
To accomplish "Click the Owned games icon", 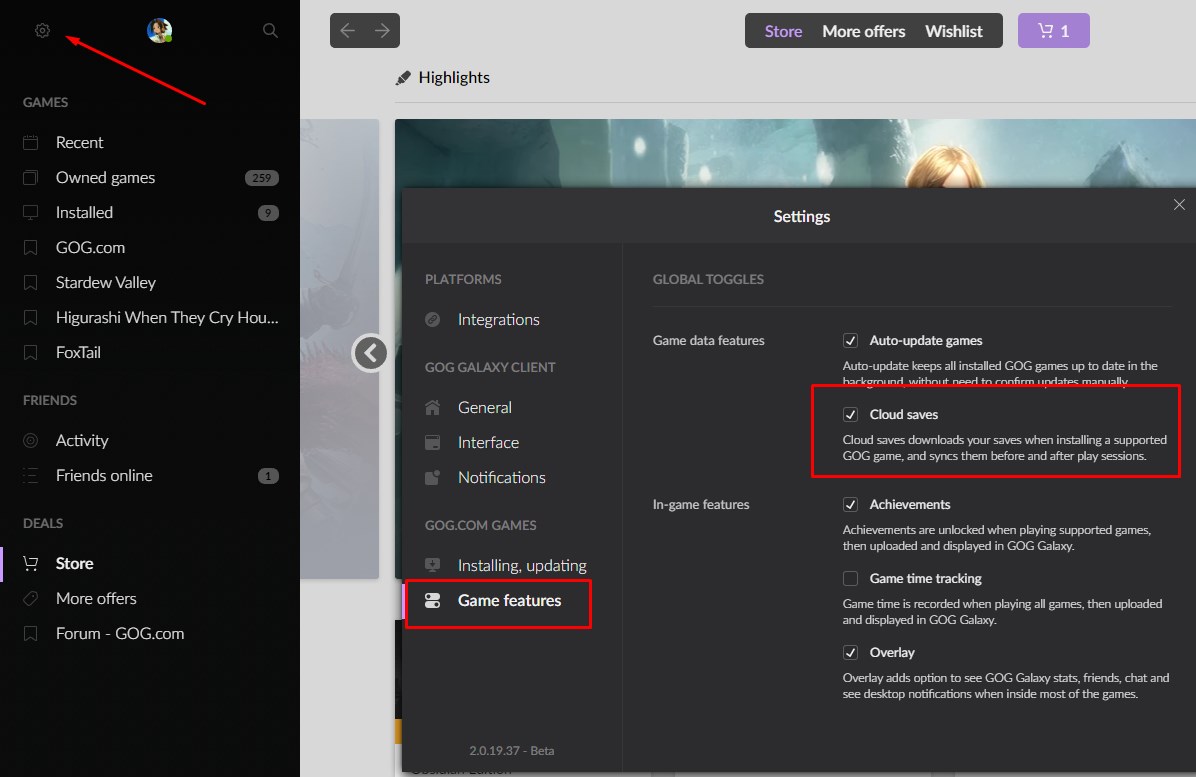I will (31, 178).
